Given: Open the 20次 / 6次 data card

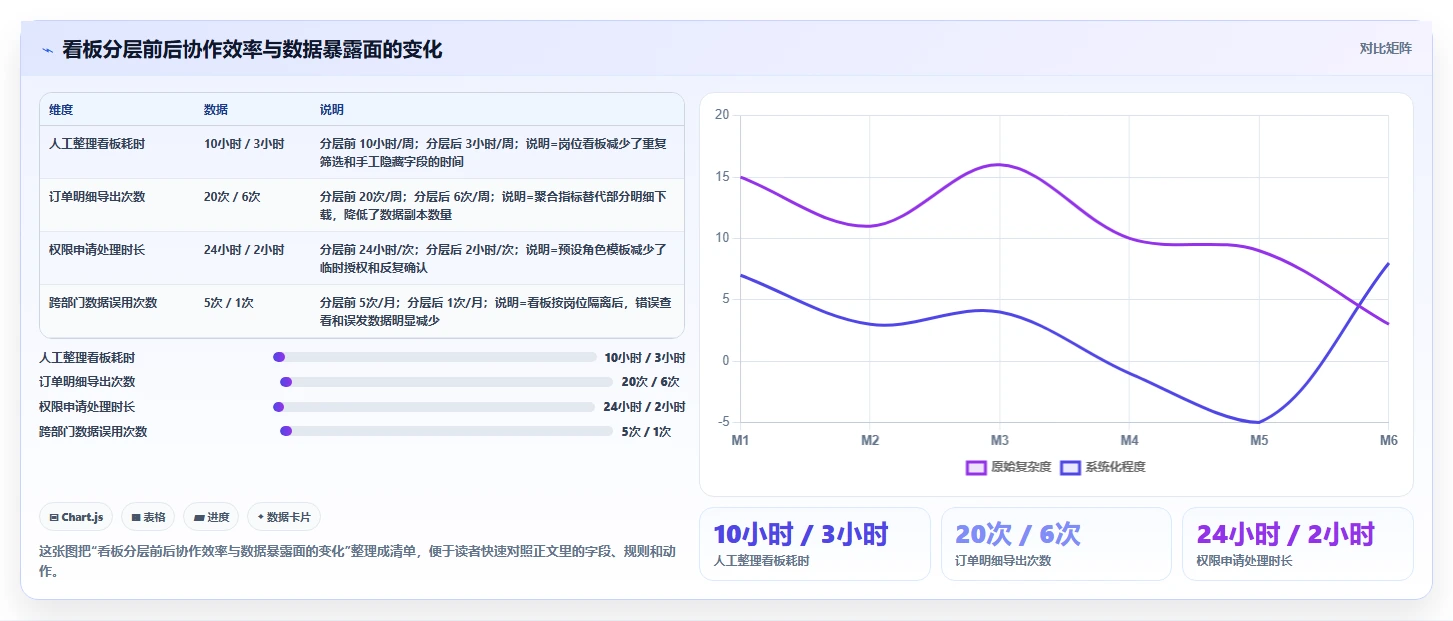Looking at the screenshot, I should coord(1056,544).
